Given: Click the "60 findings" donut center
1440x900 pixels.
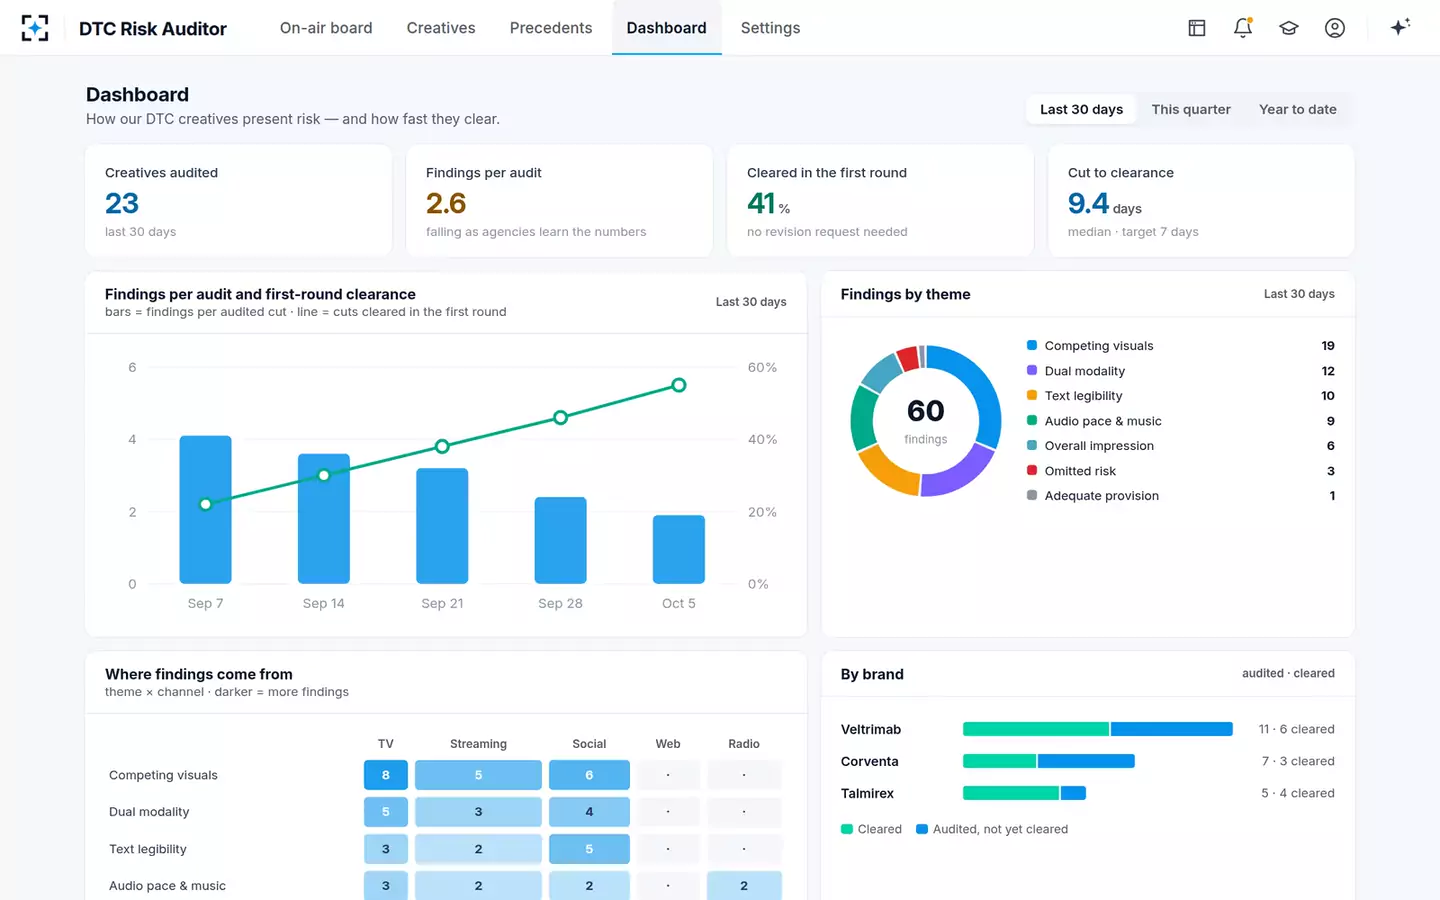Looking at the screenshot, I should 926,420.
